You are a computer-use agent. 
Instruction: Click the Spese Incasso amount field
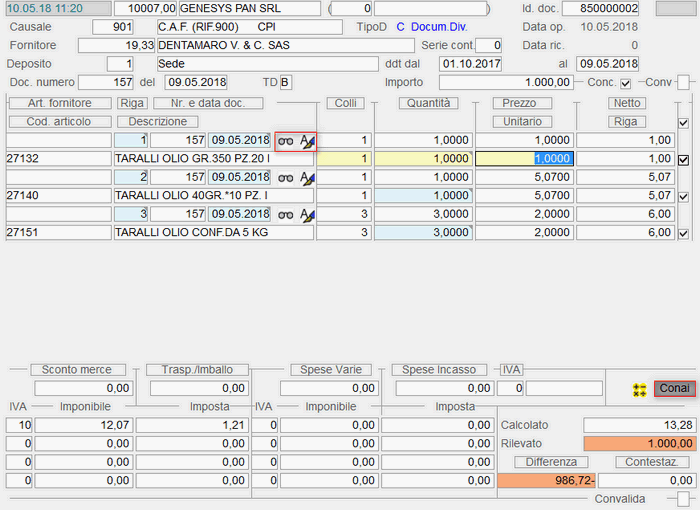(444, 389)
